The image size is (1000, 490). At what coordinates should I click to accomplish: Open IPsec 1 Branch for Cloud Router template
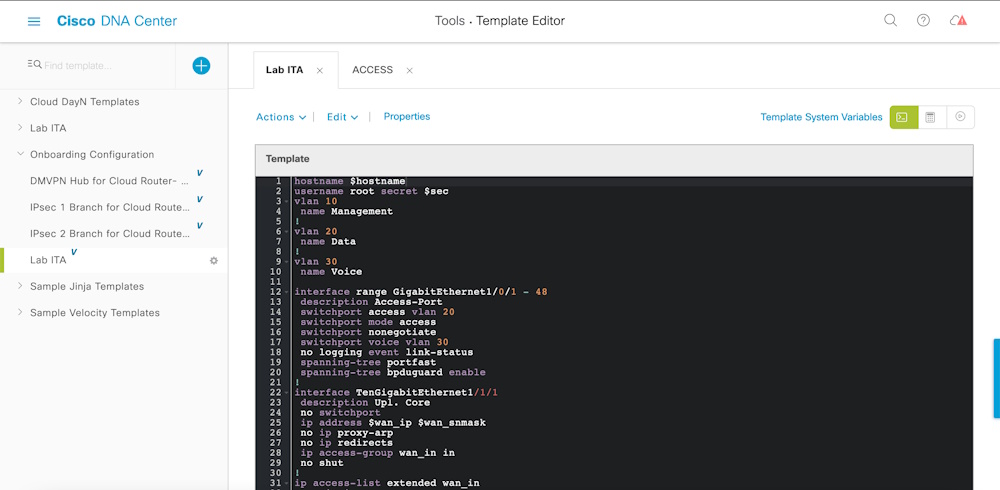click(109, 207)
